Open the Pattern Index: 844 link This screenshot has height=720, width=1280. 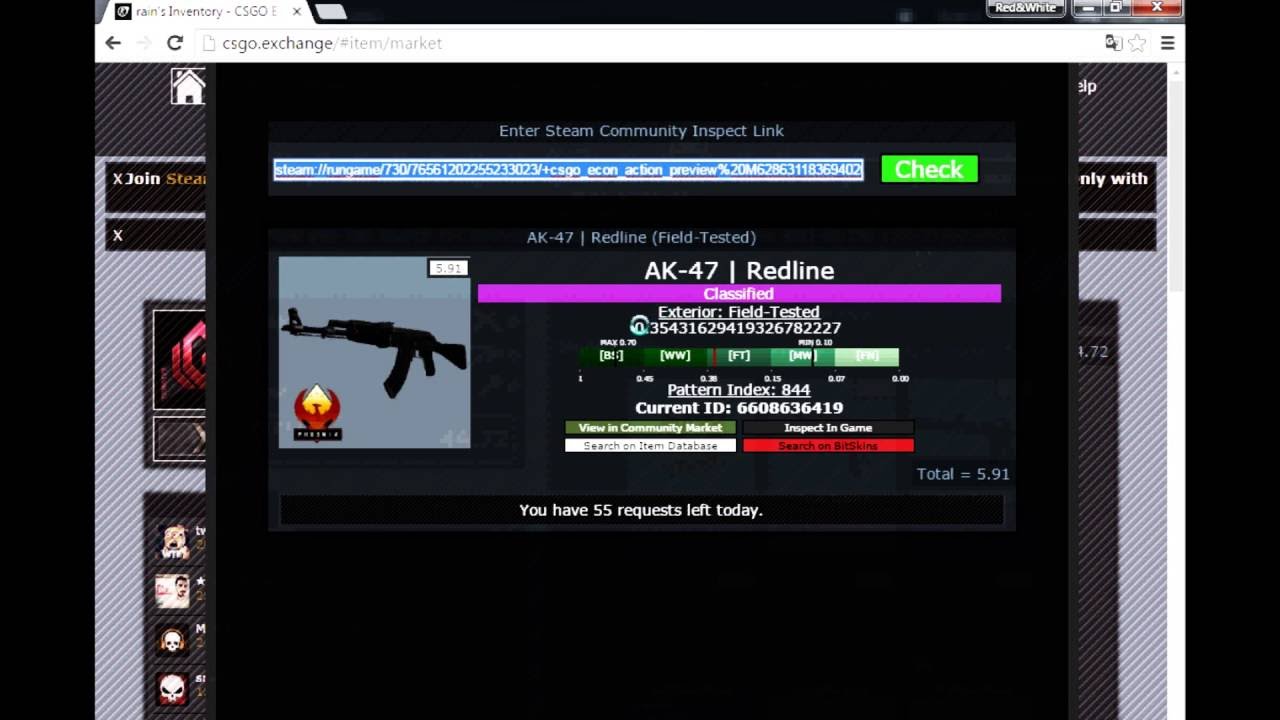pyautogui.click(x=738, y=390)
